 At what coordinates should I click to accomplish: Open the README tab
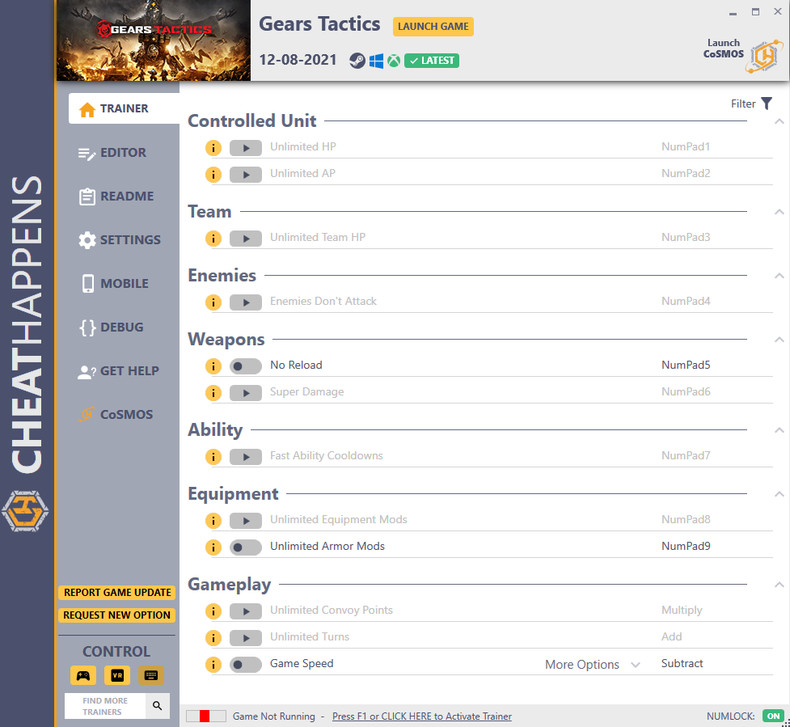[118, 196]
